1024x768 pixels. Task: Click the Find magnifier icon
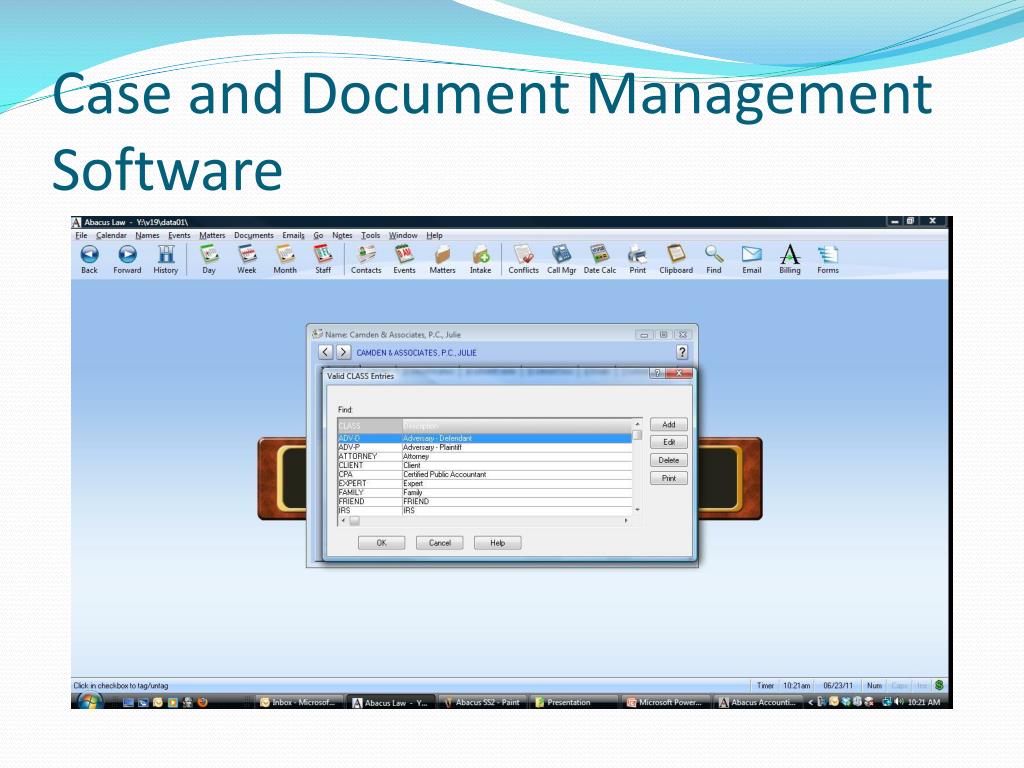point(714,259)
